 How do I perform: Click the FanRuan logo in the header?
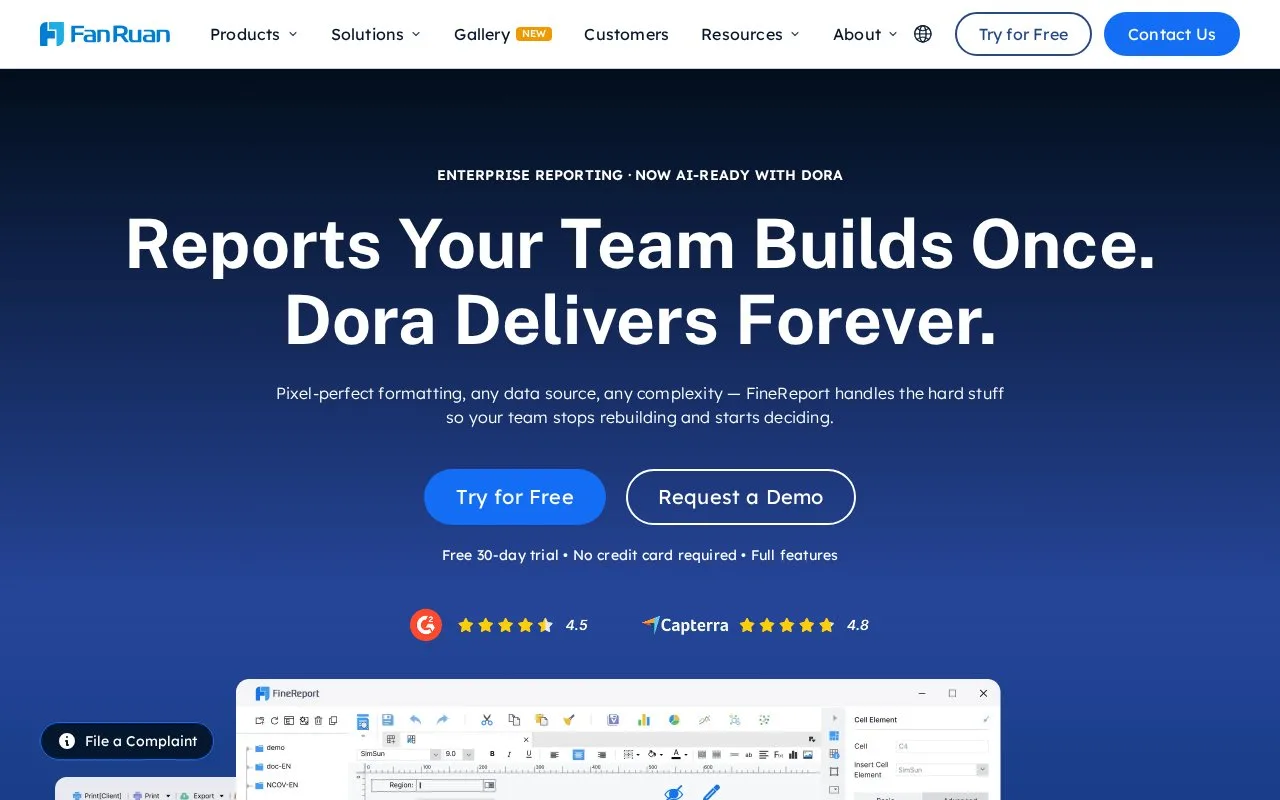tap(105, 34)
